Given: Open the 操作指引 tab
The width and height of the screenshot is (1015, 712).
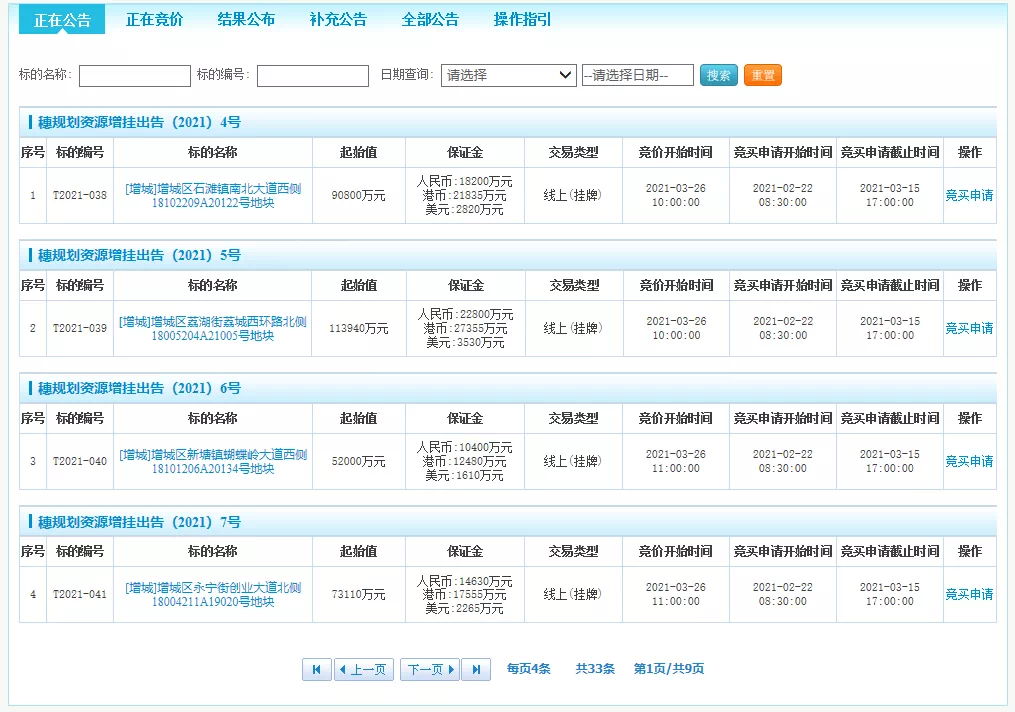Looking at the screenshot, I should point(522,19).
